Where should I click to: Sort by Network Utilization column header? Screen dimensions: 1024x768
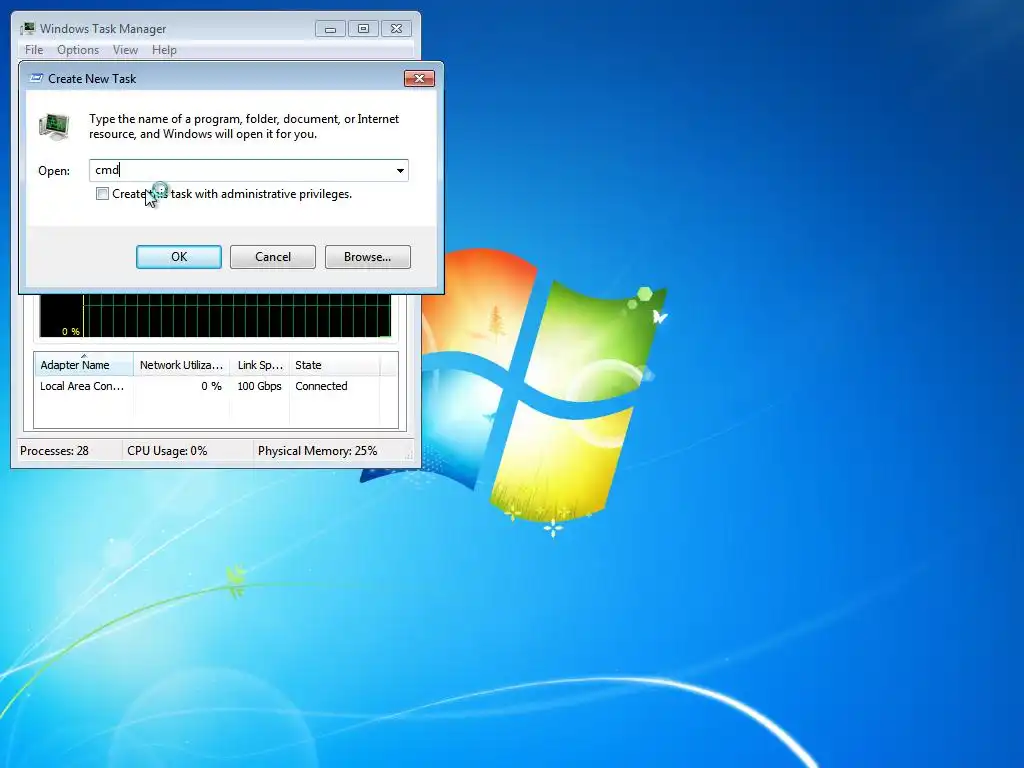pyautogui.click(x=182, y=364)
